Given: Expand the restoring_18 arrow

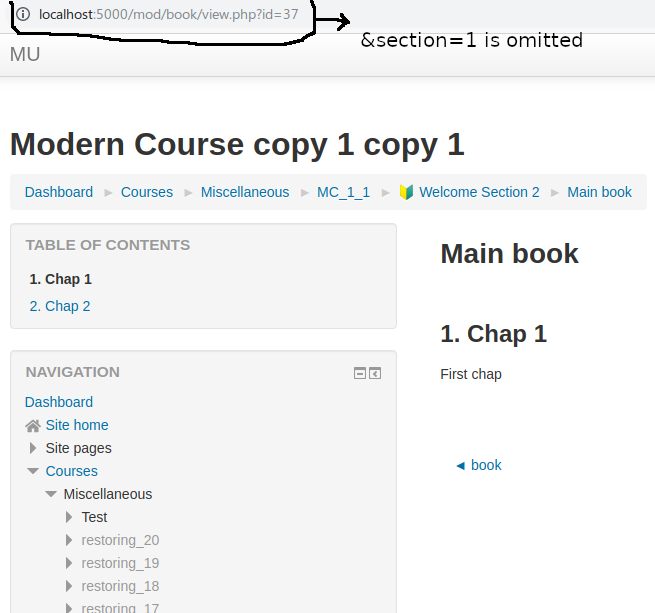Looking at the screenshot, I should [x=69, y=586].
